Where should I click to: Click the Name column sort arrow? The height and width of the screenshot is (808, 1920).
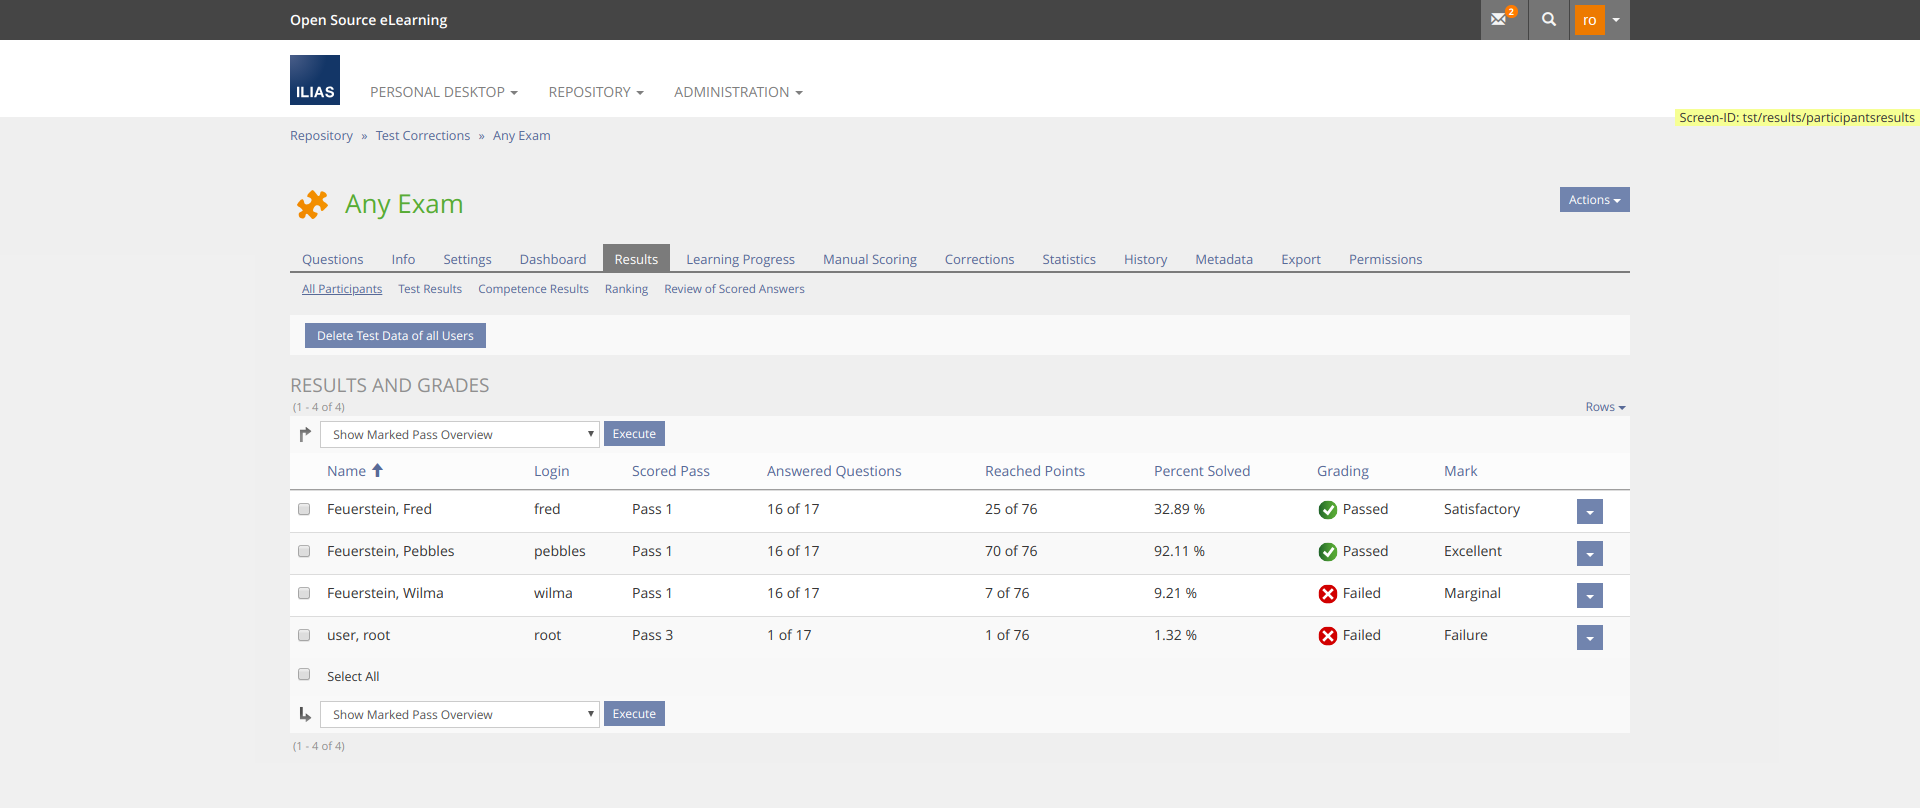(x=378, y=470)
